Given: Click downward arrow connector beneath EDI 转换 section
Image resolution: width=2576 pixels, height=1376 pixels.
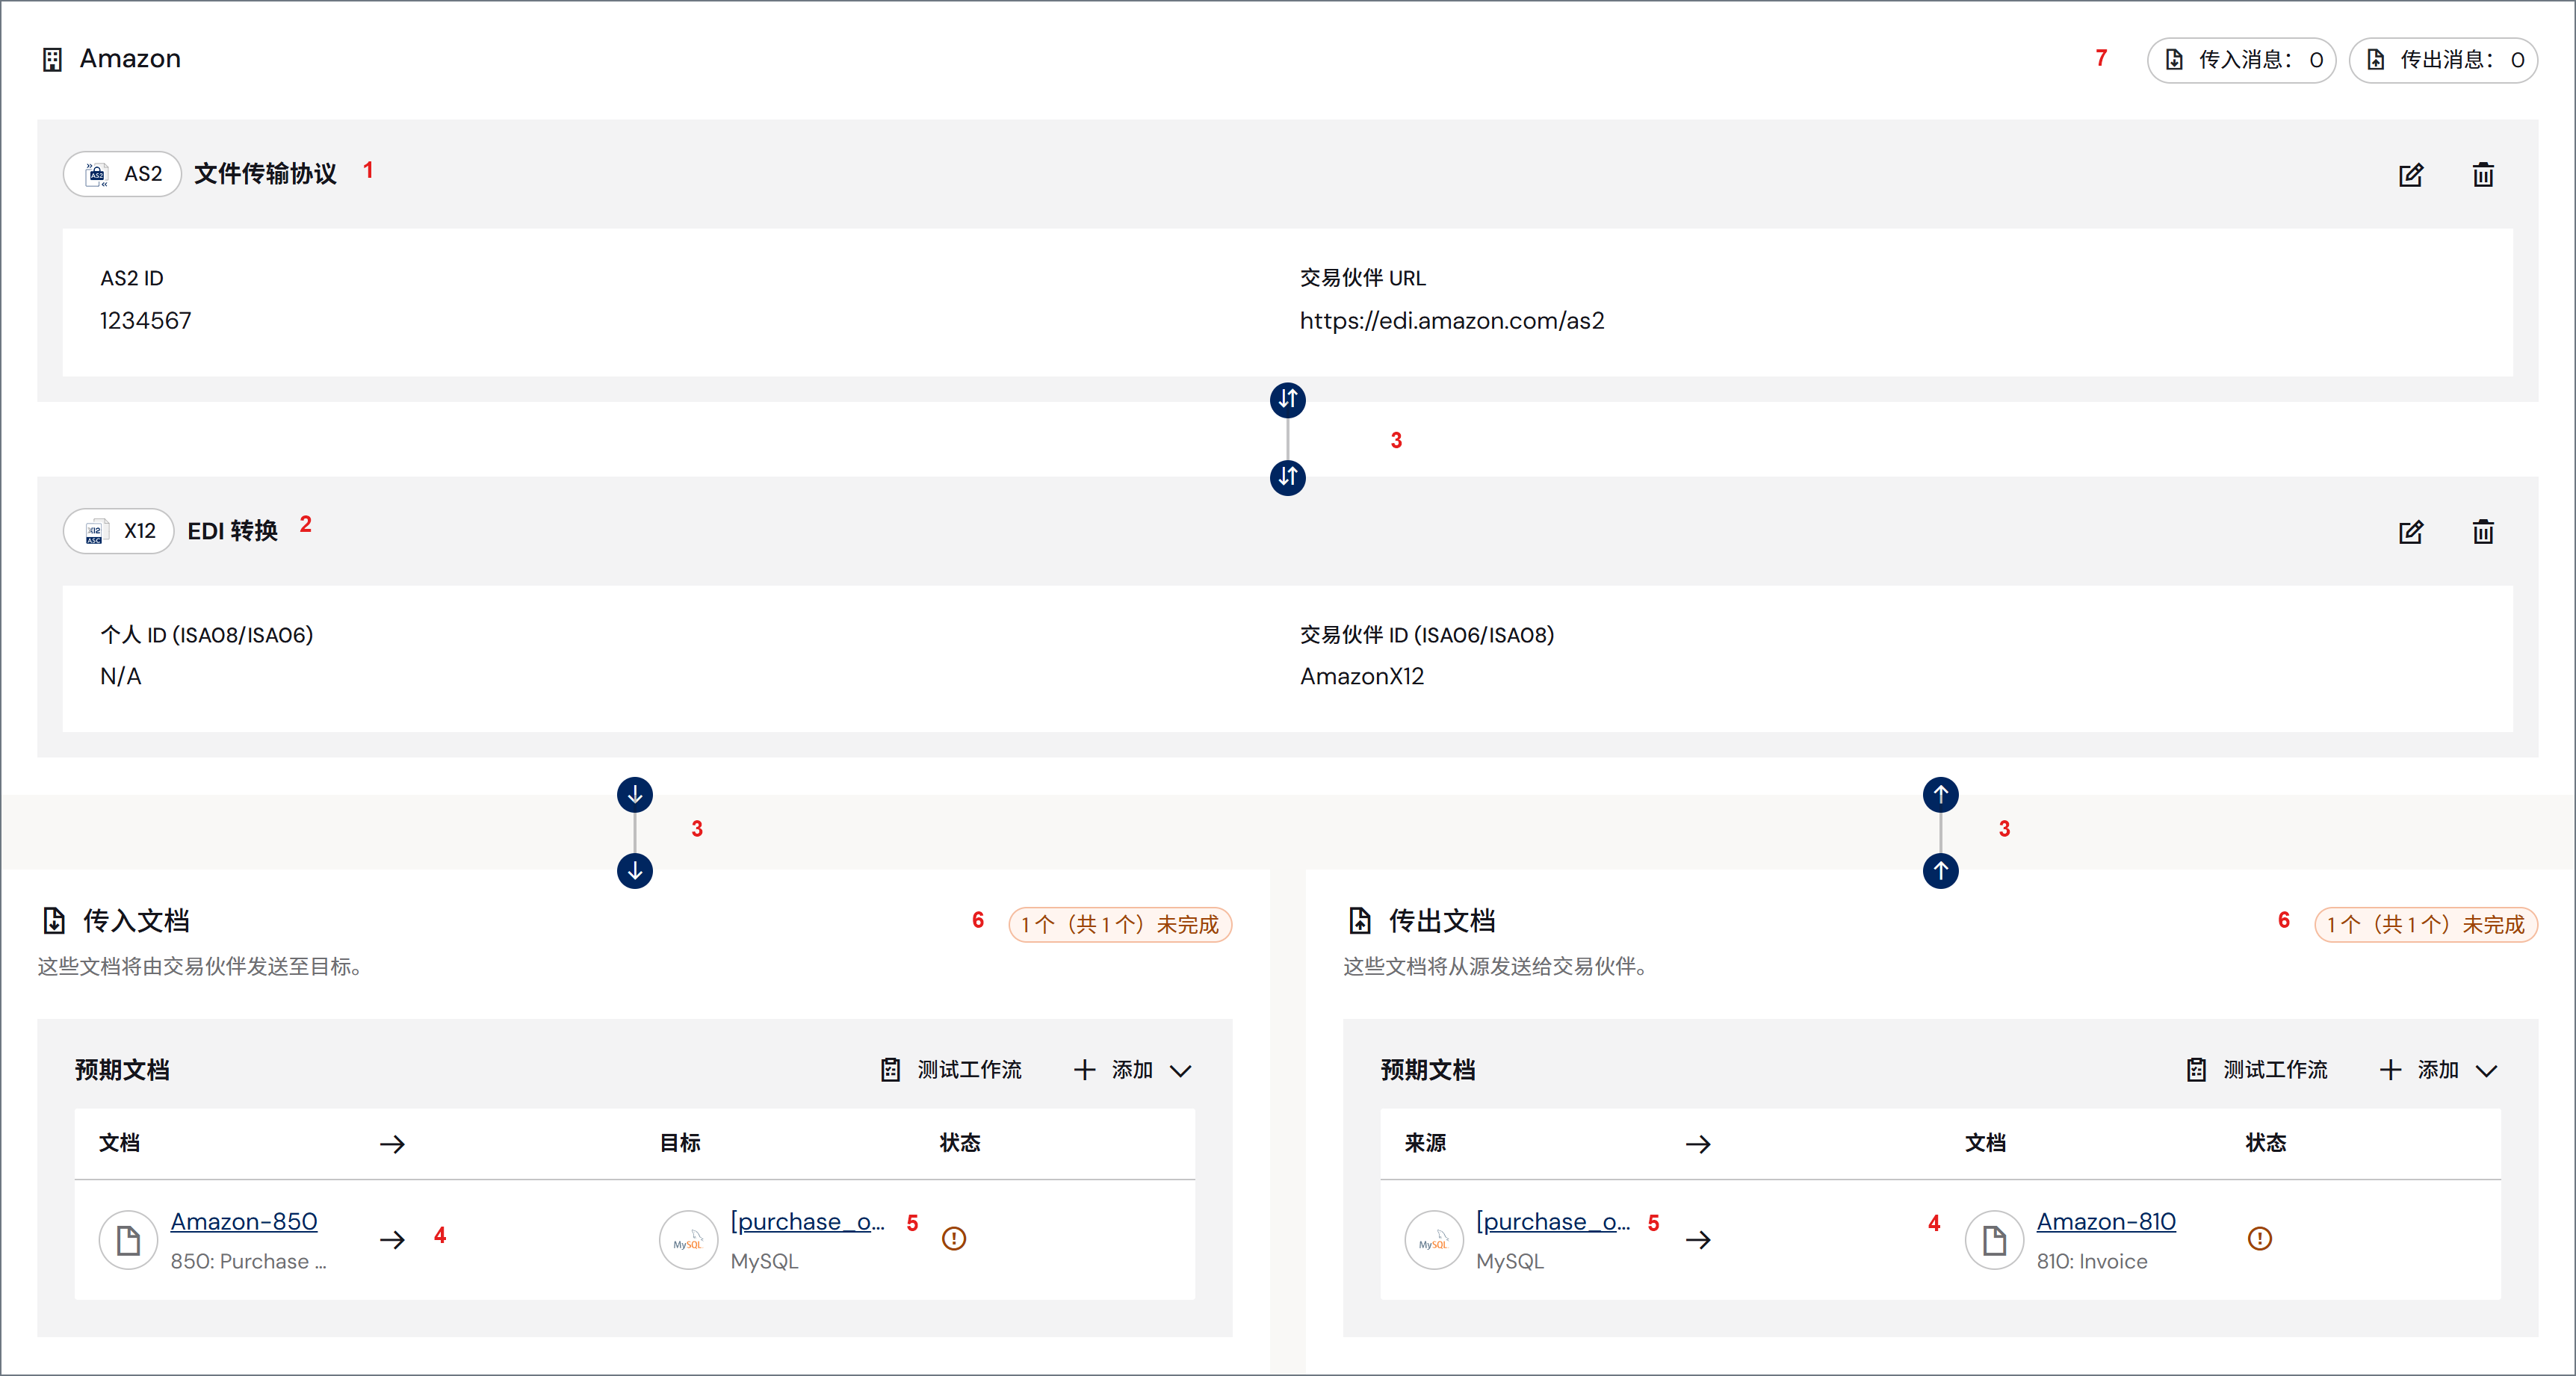Looking at the screenshot, I should point(635,795).
